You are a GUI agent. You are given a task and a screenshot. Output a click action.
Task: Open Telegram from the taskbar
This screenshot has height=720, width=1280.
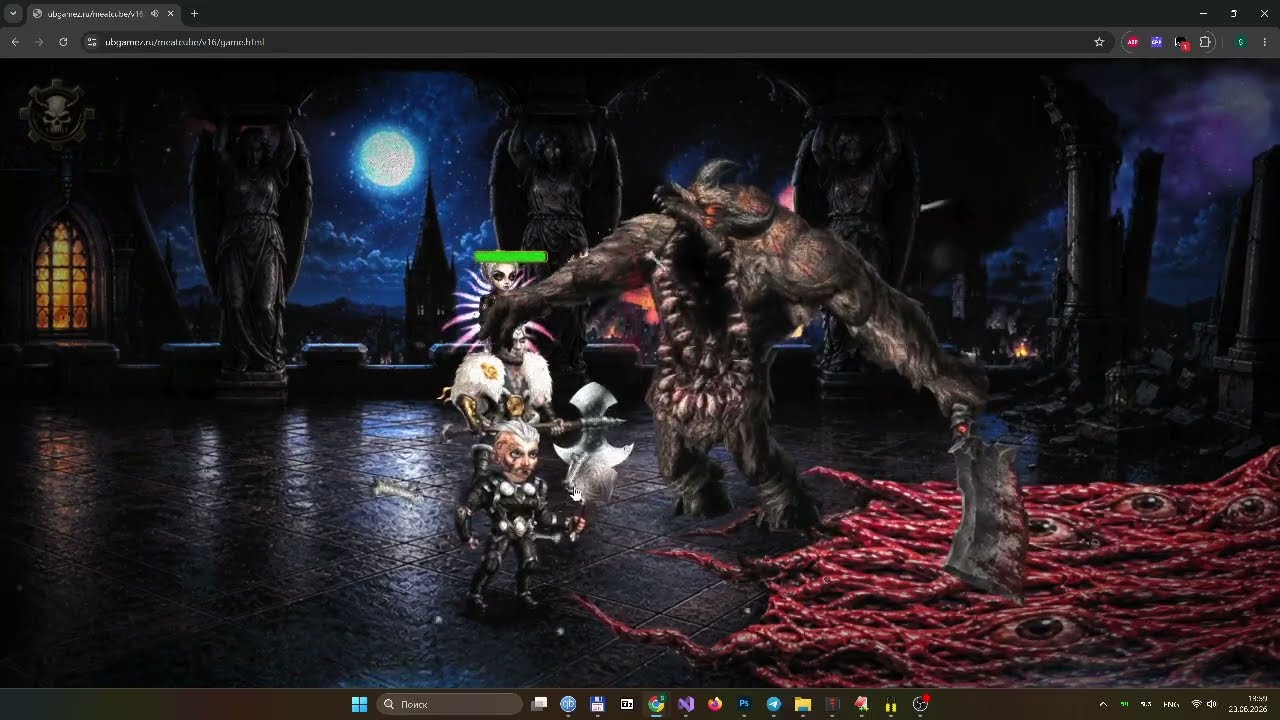tap(773, 704)
